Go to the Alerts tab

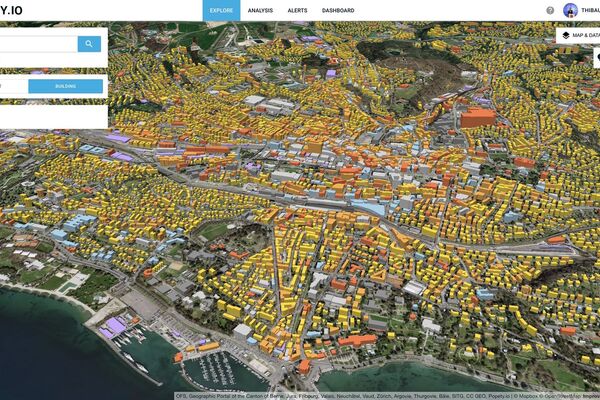298,10
